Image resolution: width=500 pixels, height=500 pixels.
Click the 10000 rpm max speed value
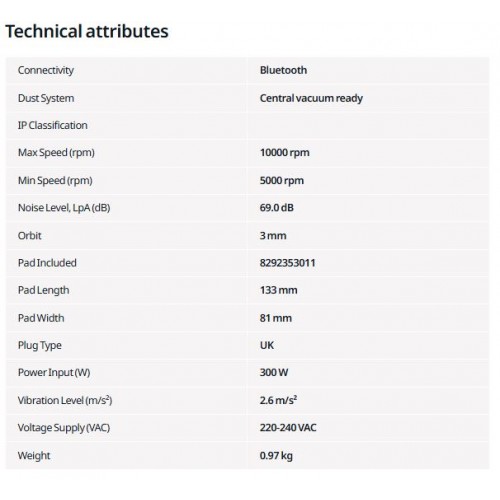coord(285,153)
